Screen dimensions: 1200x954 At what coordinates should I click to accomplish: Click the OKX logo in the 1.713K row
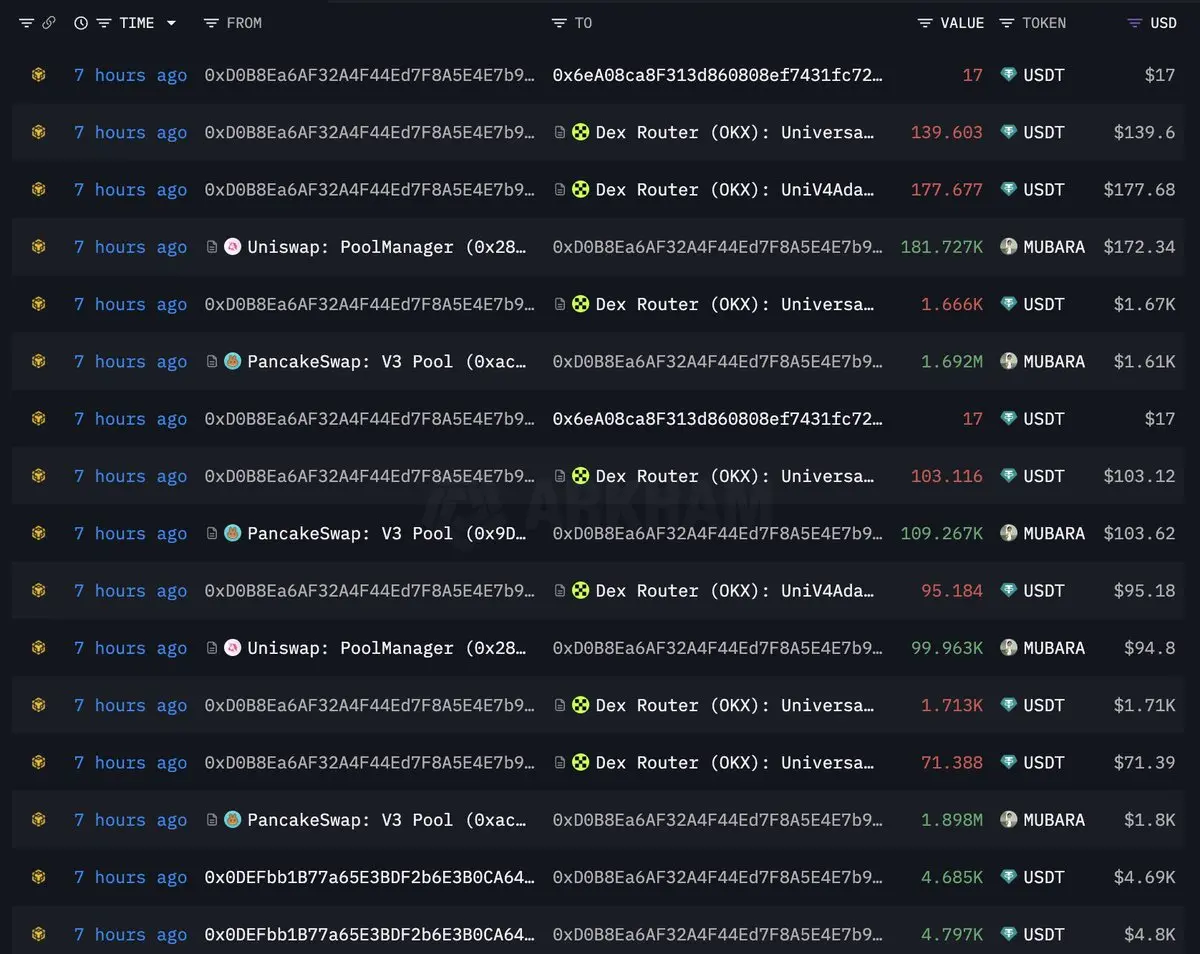pyautogui.click(x=580, y=705)
